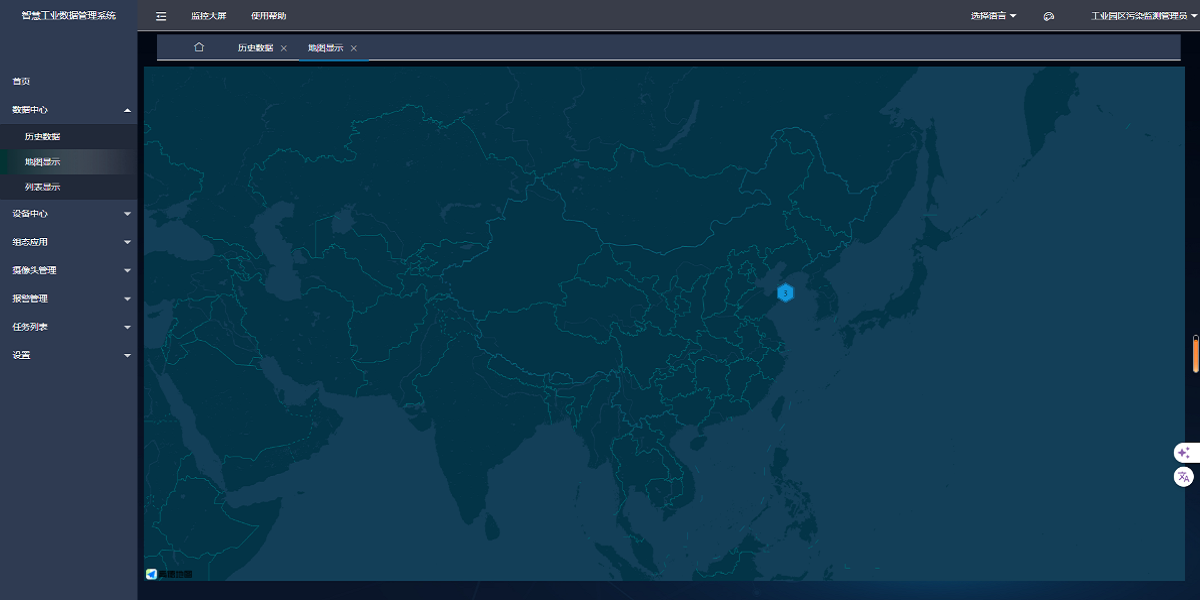The height and width of the screenshot is (600, 1200).
Task: Close the 地图显示 tab
Action: [x=354, y=48]
